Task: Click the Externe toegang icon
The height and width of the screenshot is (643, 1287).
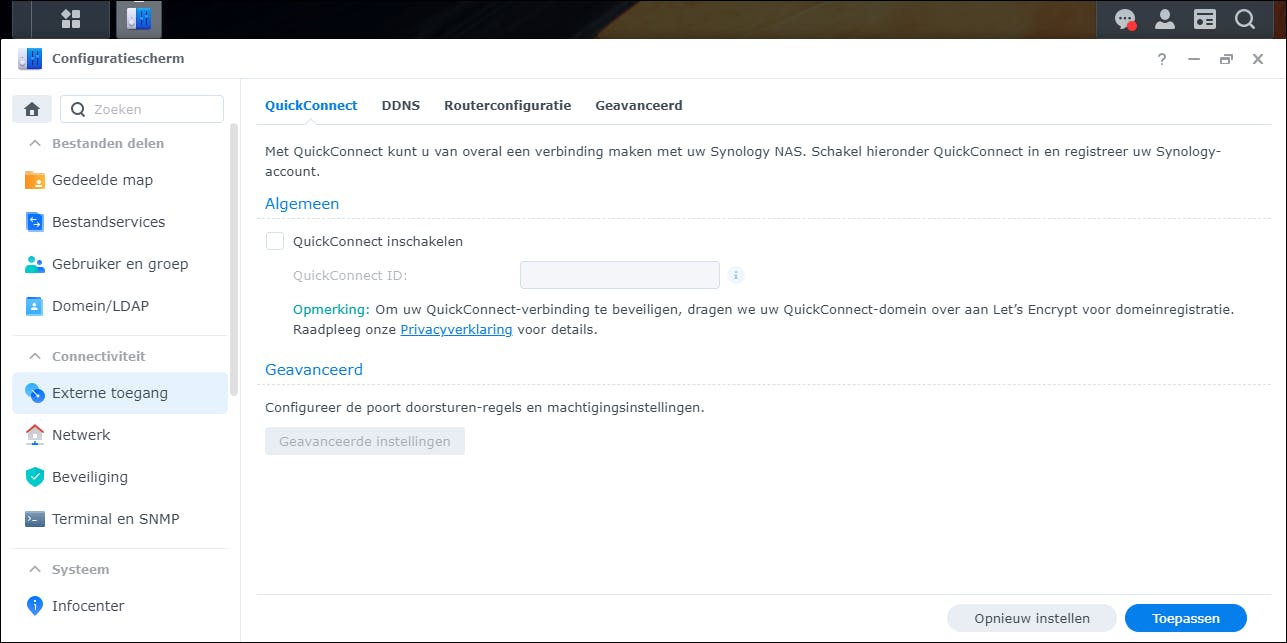Action: (x=35, y=393)
